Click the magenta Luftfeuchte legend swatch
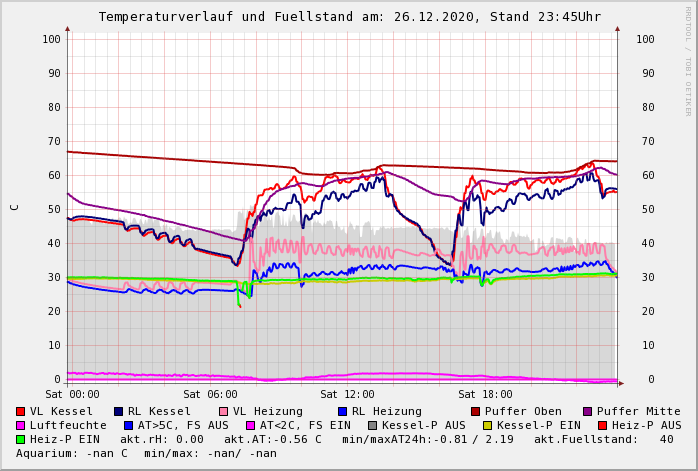The image size is (698, 471). click(x=21, y=425)
